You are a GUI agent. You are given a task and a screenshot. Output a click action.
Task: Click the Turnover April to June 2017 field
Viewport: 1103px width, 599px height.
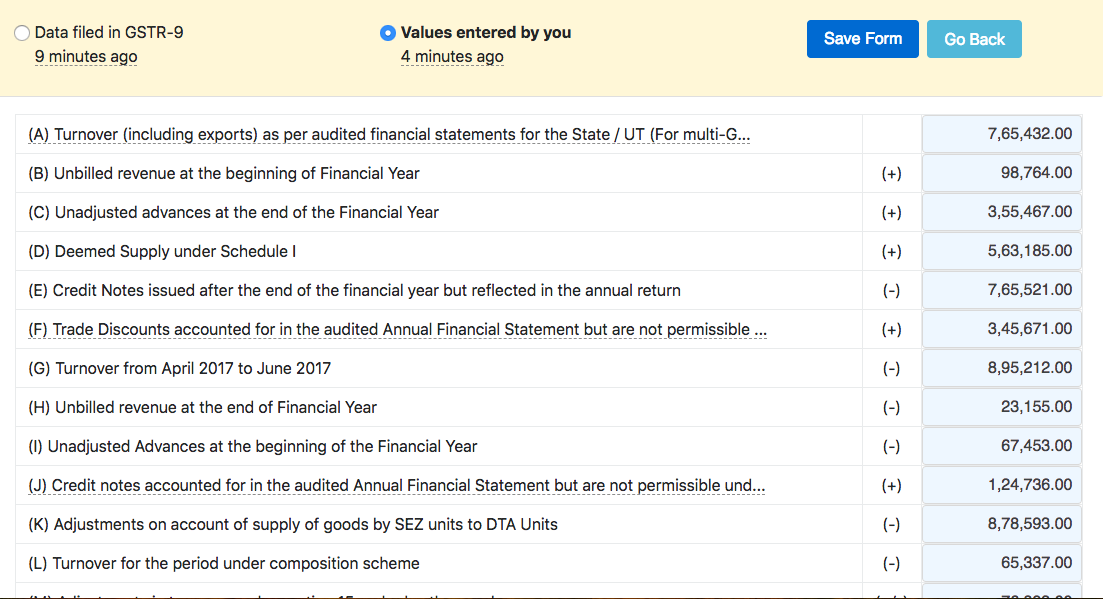(1000, 368)
